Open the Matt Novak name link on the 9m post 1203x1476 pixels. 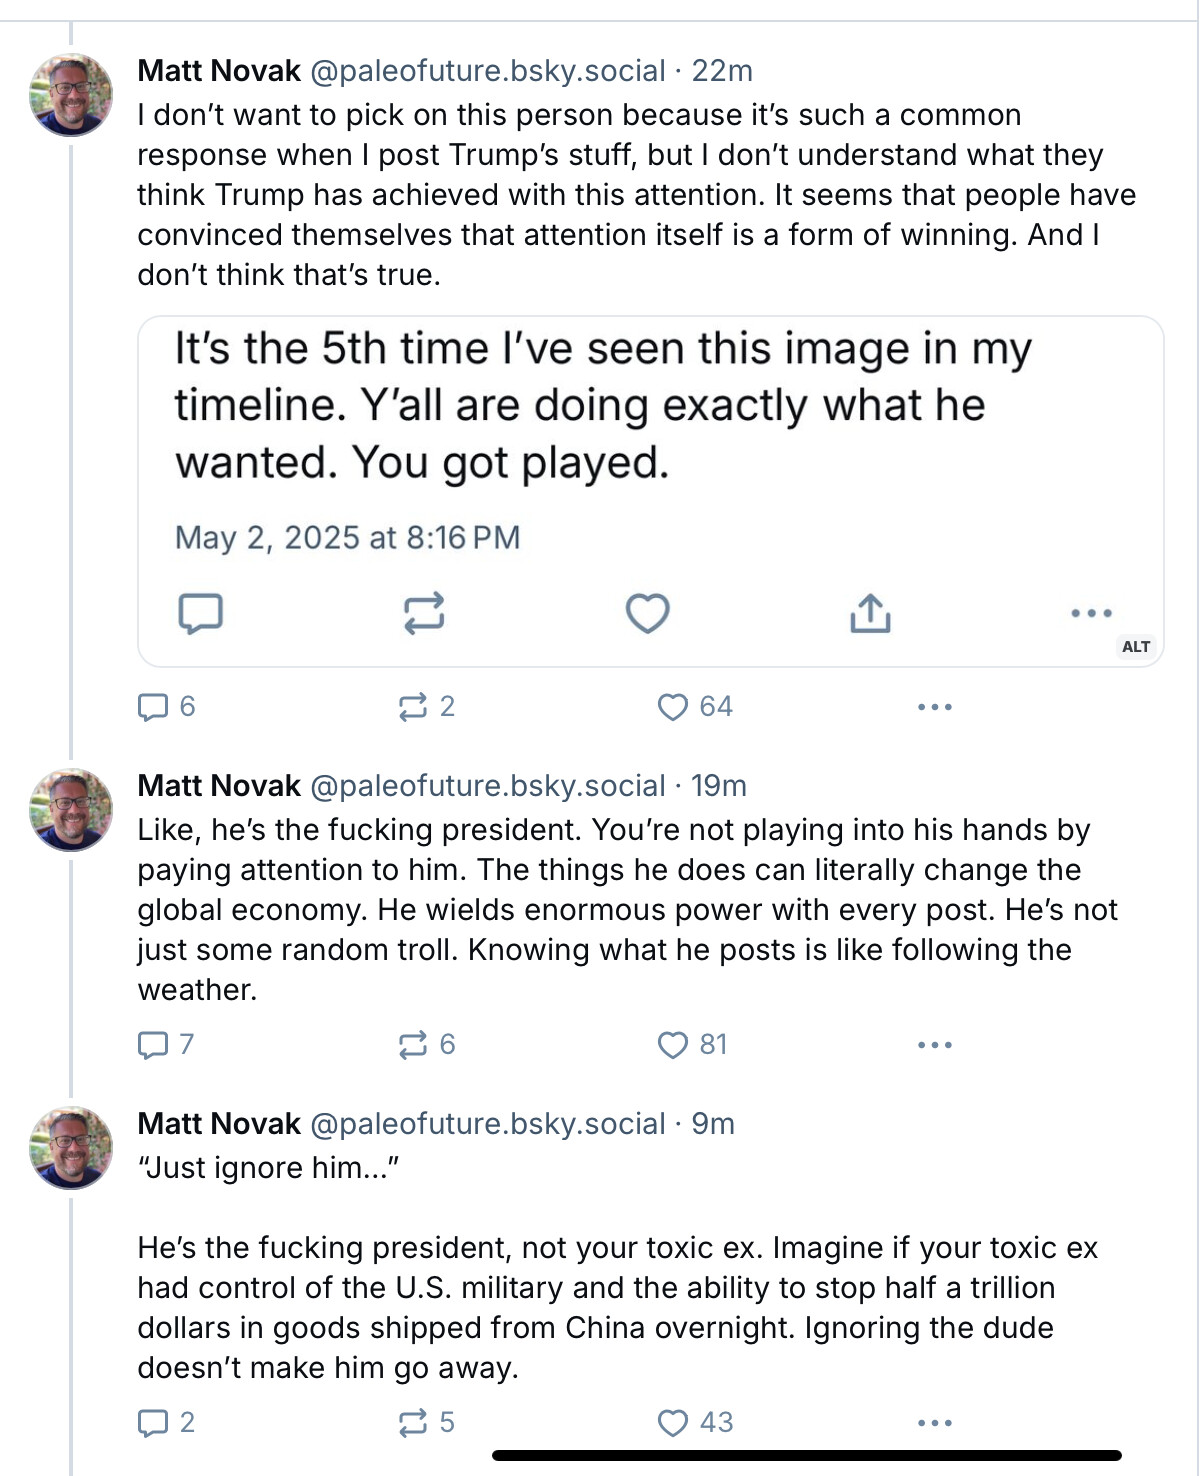[x=219, y=1124]
